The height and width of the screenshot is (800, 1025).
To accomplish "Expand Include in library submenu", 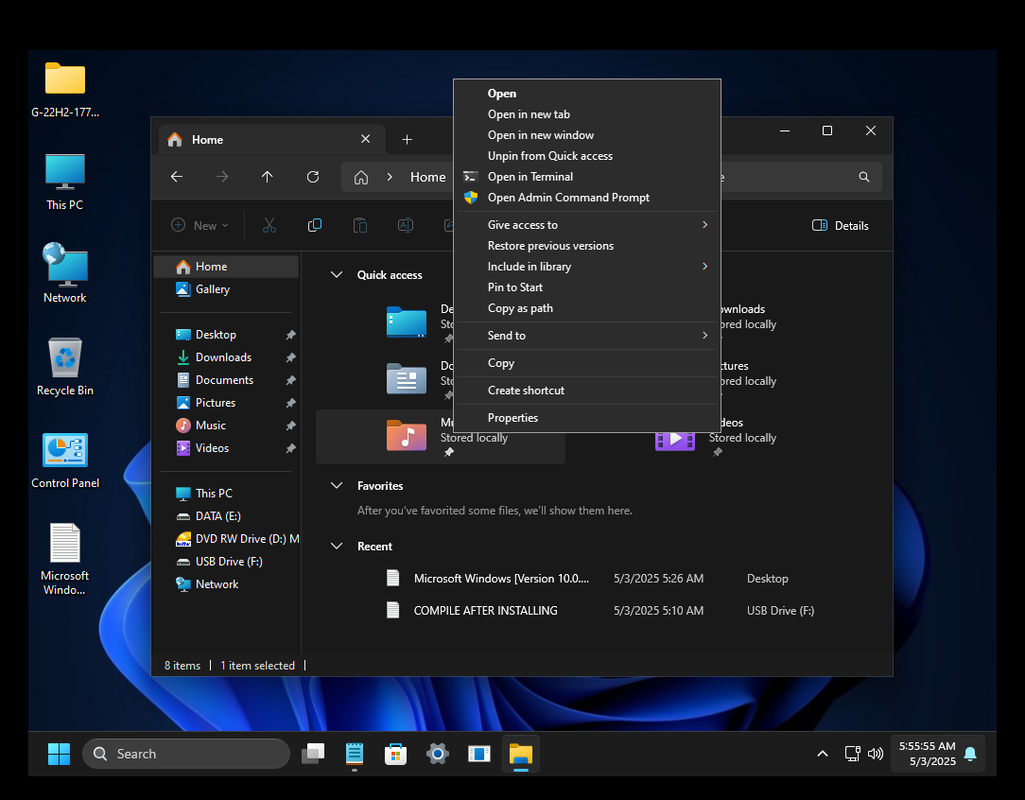I will (x=587, y=267).
